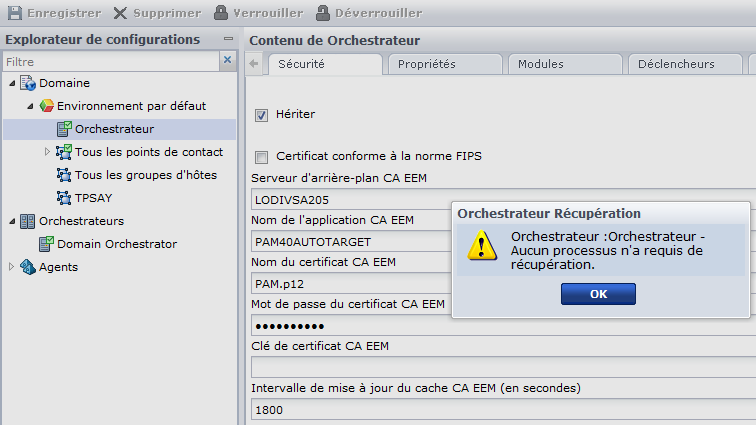Collapse the Domaine tree node
Image resolution: width=756 pixels, height=425 pixels.
pos(11,83)
